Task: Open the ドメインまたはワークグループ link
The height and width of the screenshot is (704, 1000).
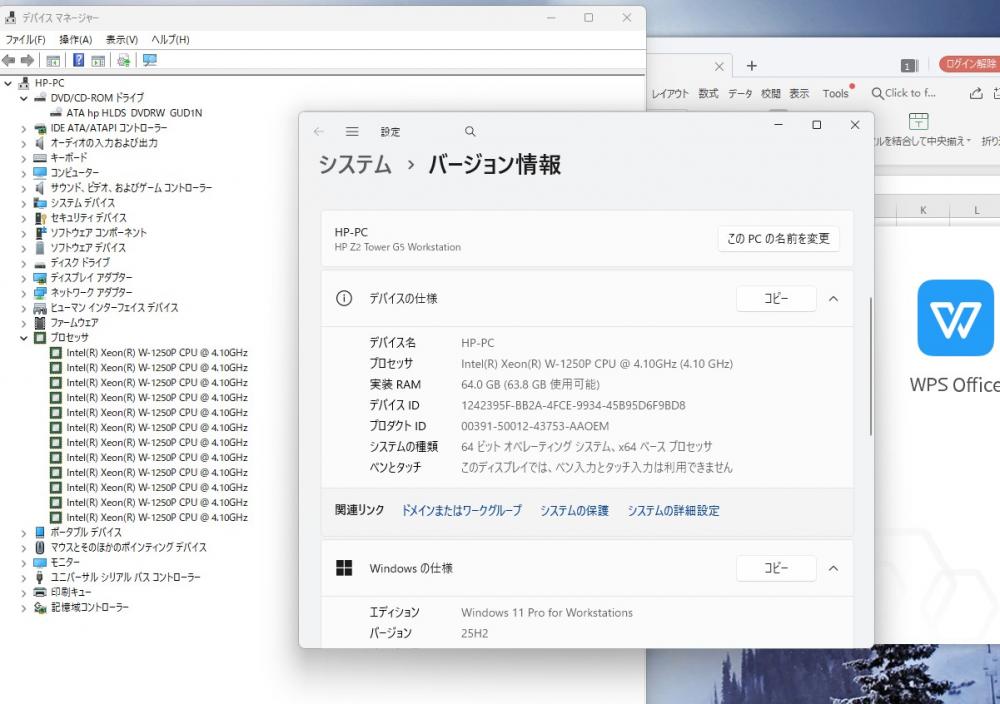Action: 461,510
